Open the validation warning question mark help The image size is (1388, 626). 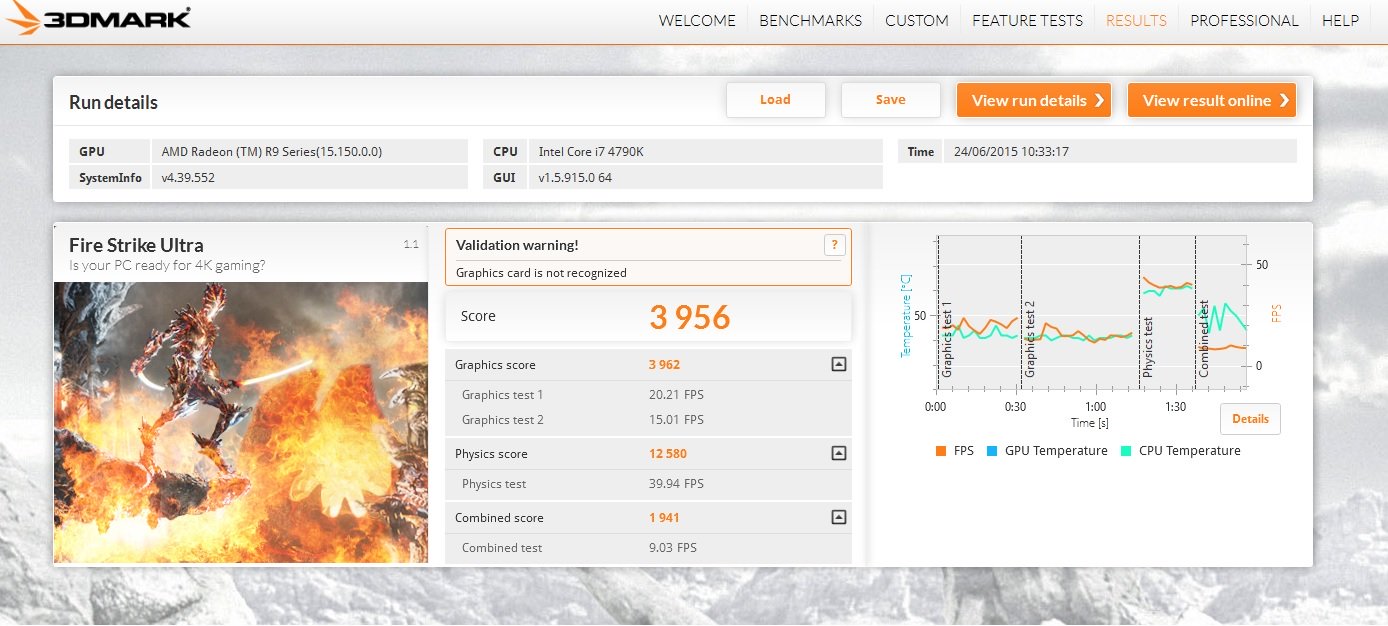coord(835,245)
